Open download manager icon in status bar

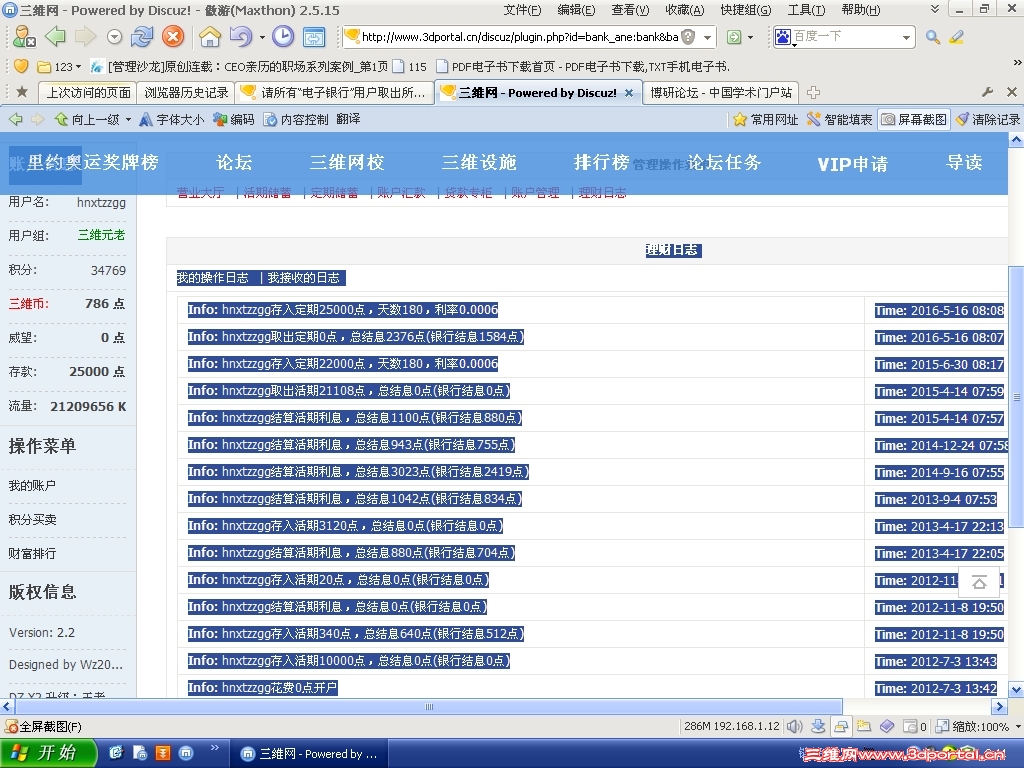[818, 726]
